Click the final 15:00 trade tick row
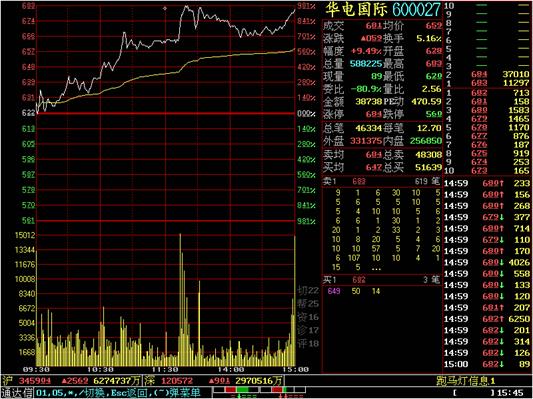Screen dimensions: 533x399 (487, 364)
